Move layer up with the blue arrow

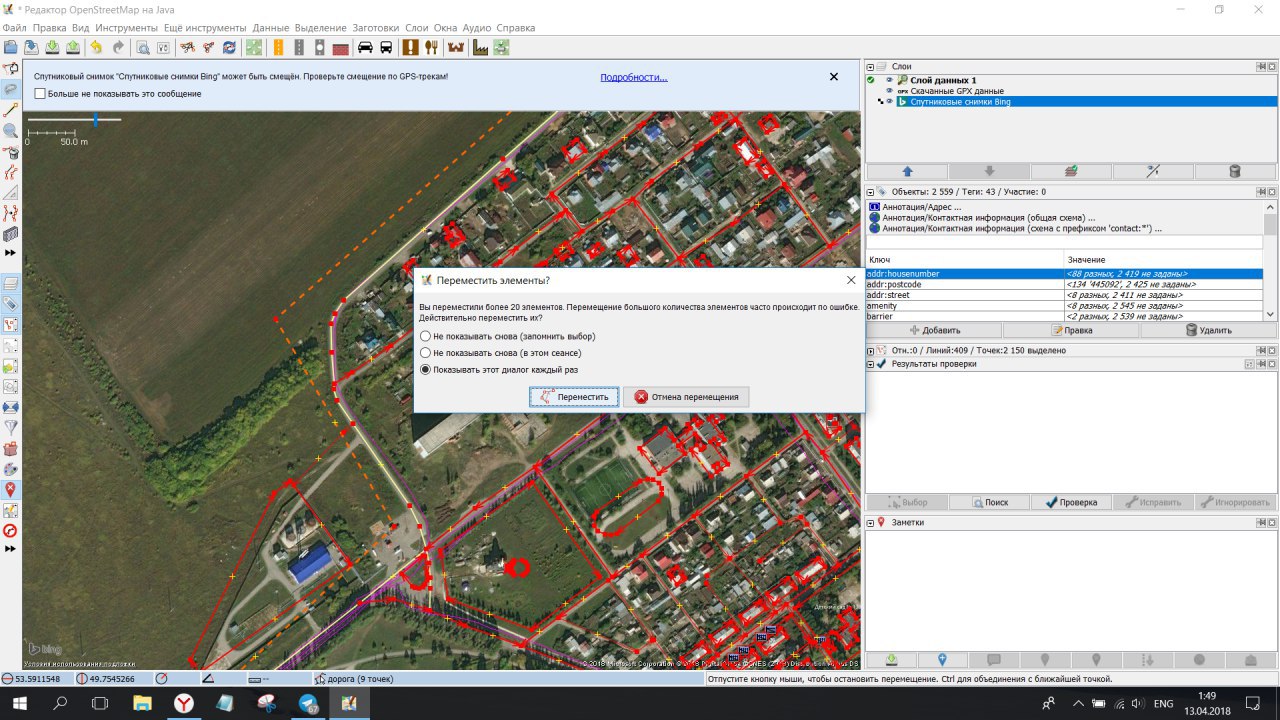pos(907,171)
